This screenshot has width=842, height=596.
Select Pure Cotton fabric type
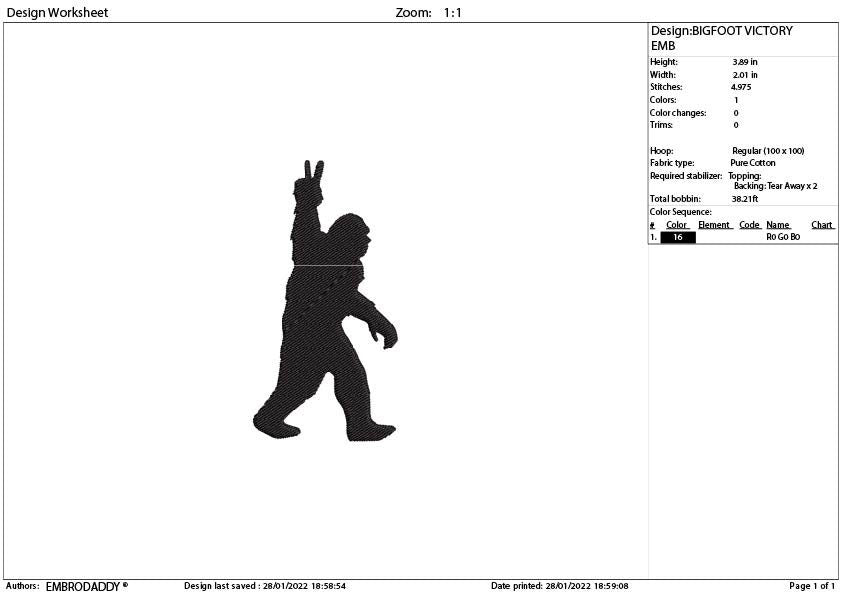coord(752,162)
